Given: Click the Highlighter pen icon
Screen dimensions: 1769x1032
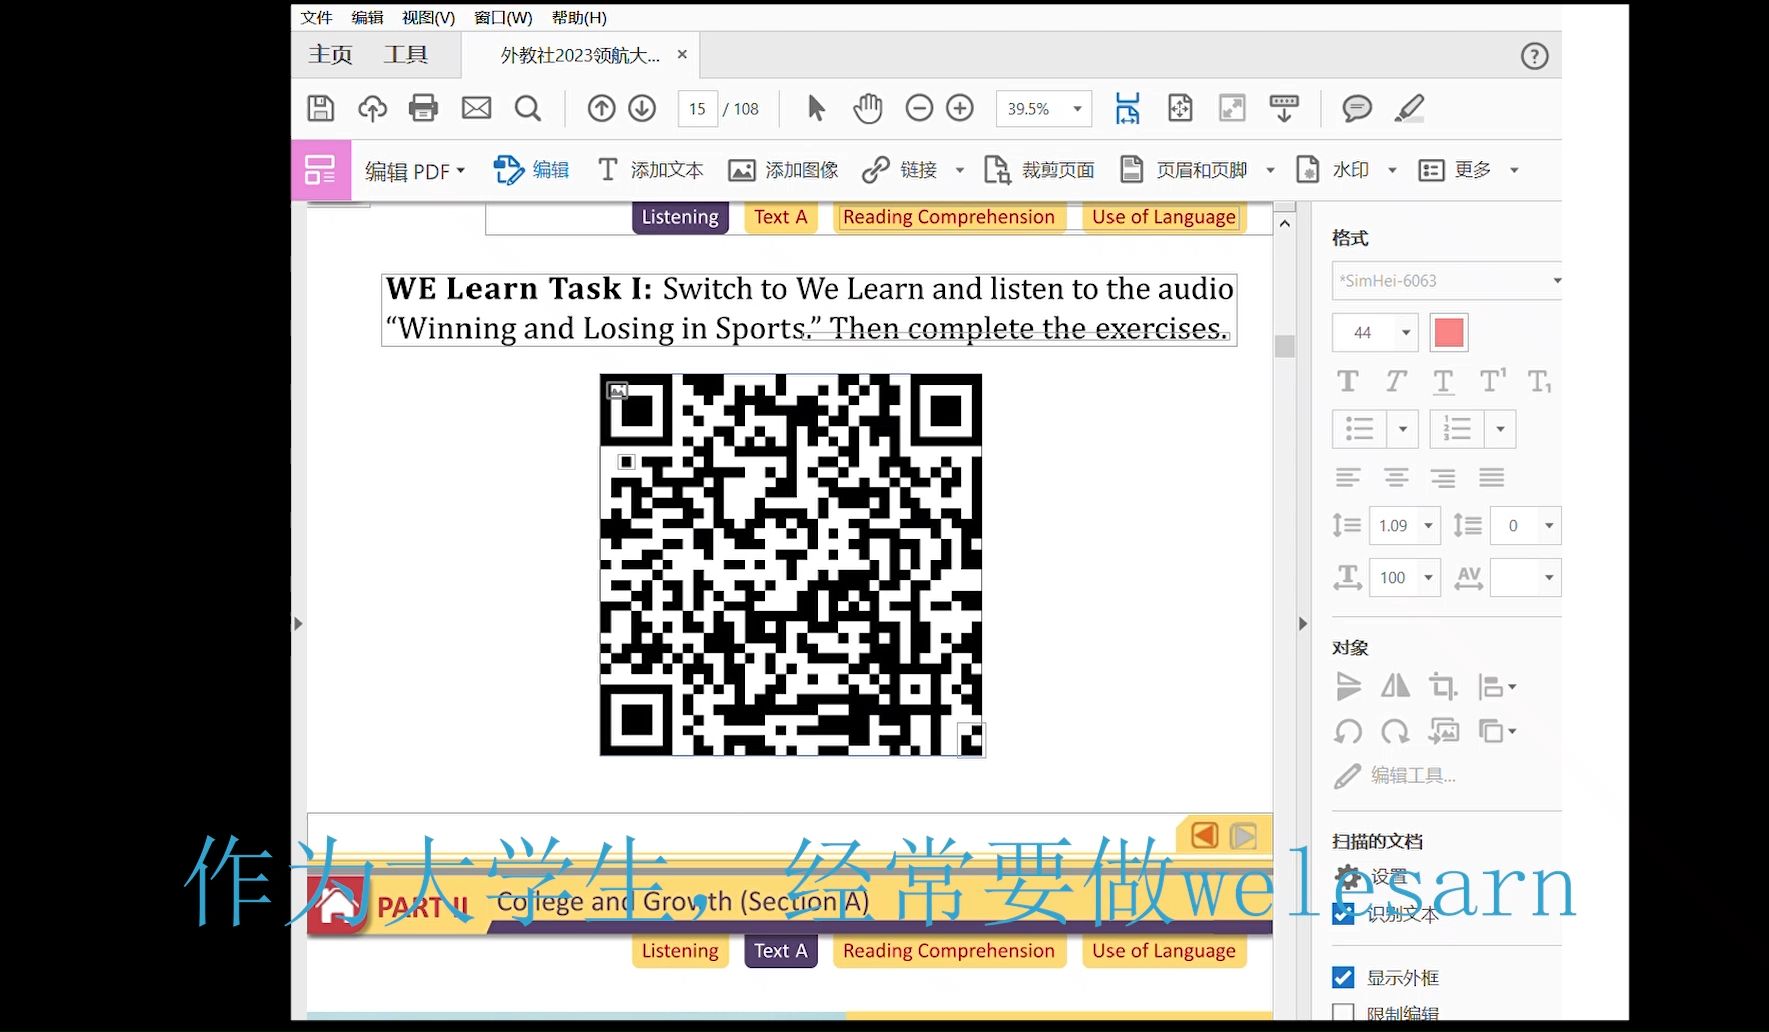Looking at the screenshot, I should click(x=1409, y=108).
